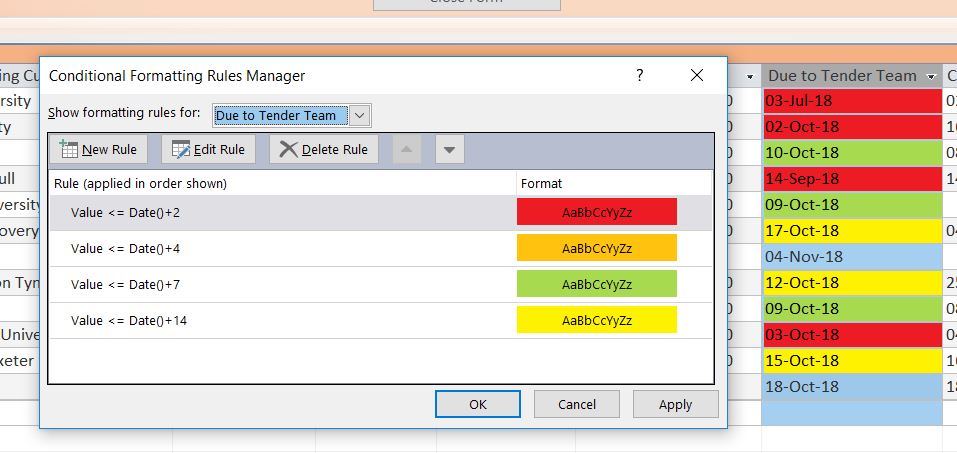Image resolution: width=957 pixels, height=453 pixels.
Task: Click the Due to Tender Team combo field
Action: (x=281, y=115)
